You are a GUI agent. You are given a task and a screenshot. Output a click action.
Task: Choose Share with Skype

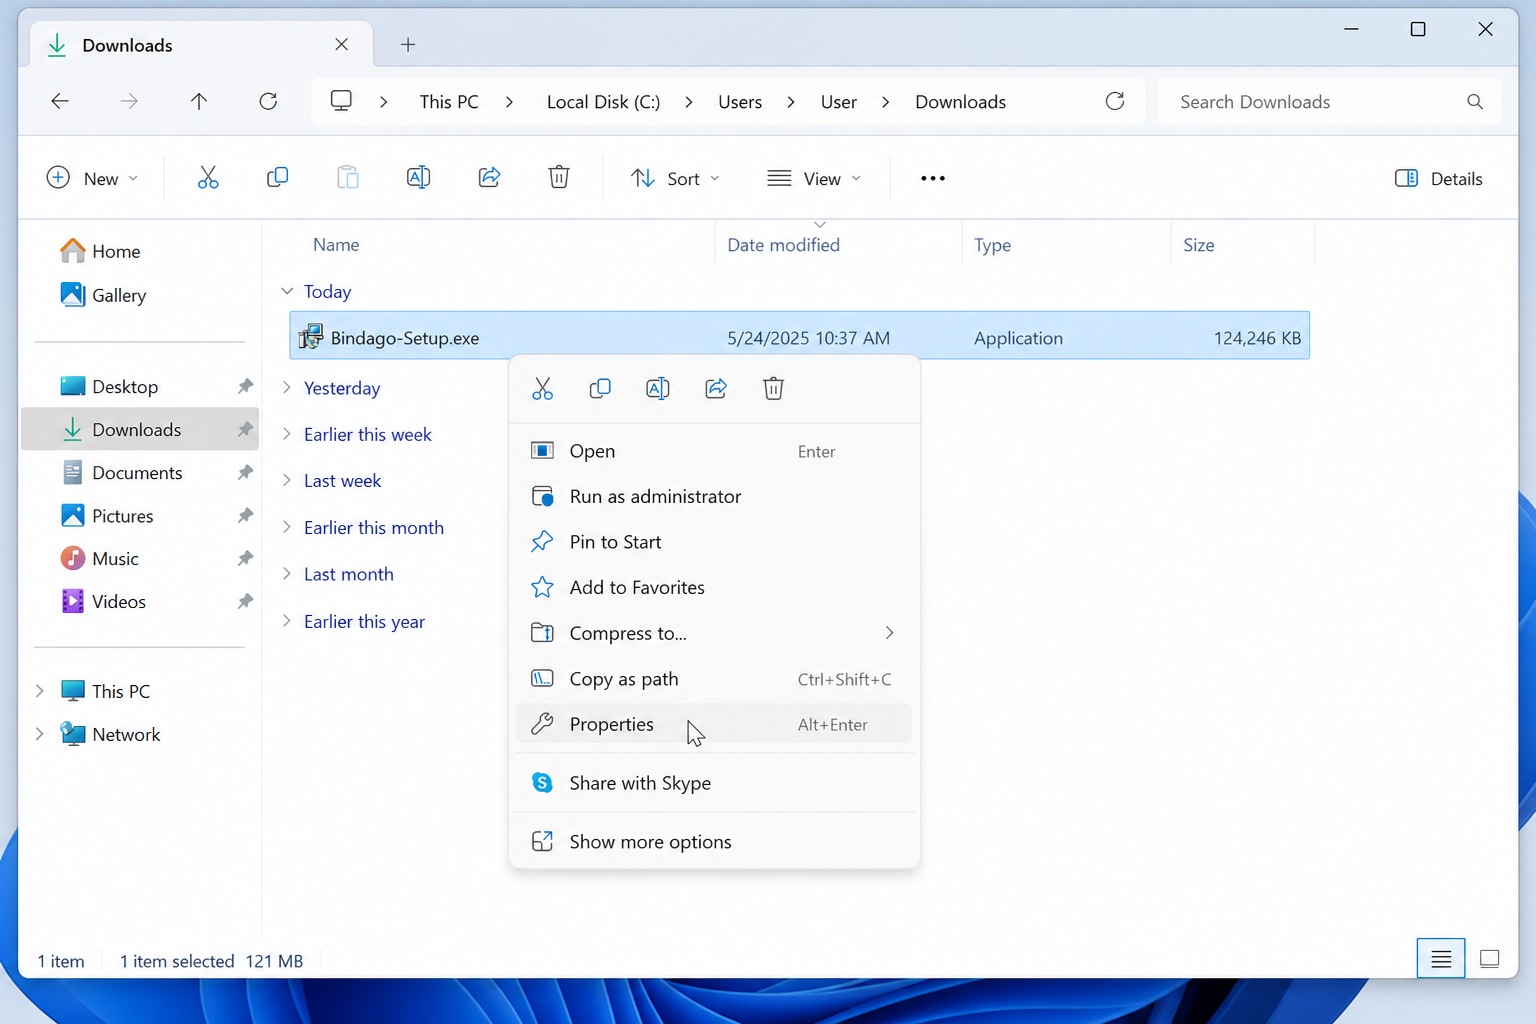(x=714, y=783)
